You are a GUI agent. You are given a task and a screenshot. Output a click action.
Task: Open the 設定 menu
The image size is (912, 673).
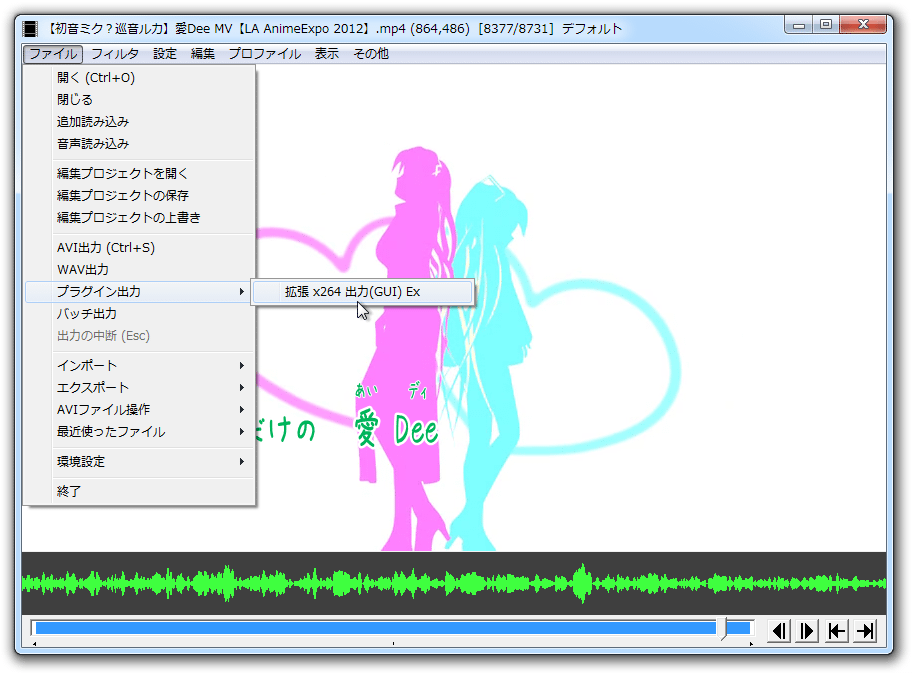(x=165, y=54)
